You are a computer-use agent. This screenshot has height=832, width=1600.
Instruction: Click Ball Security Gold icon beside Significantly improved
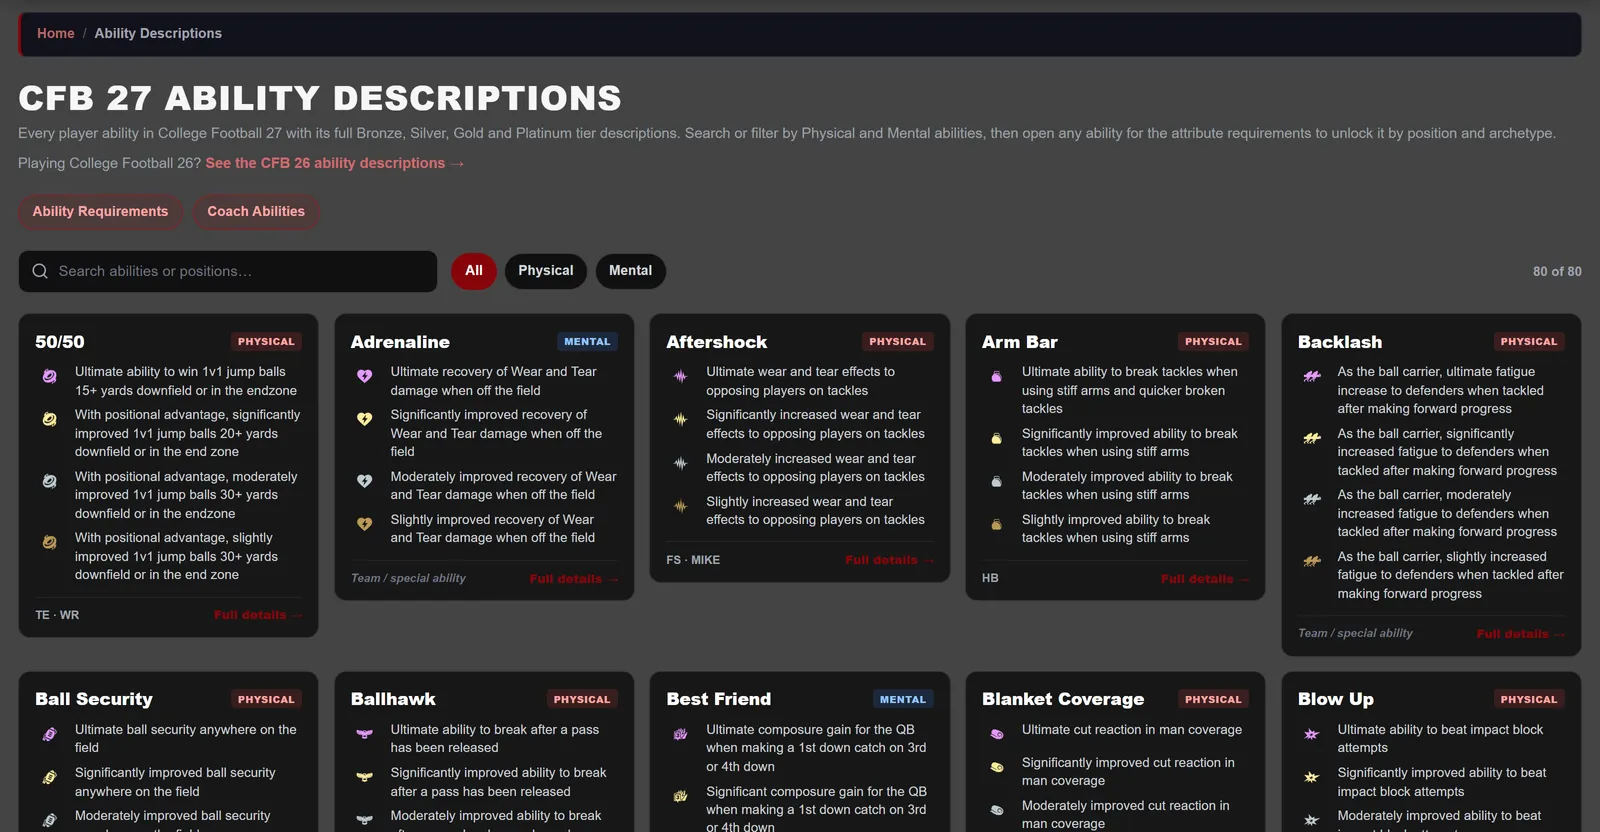click(49, 777)
